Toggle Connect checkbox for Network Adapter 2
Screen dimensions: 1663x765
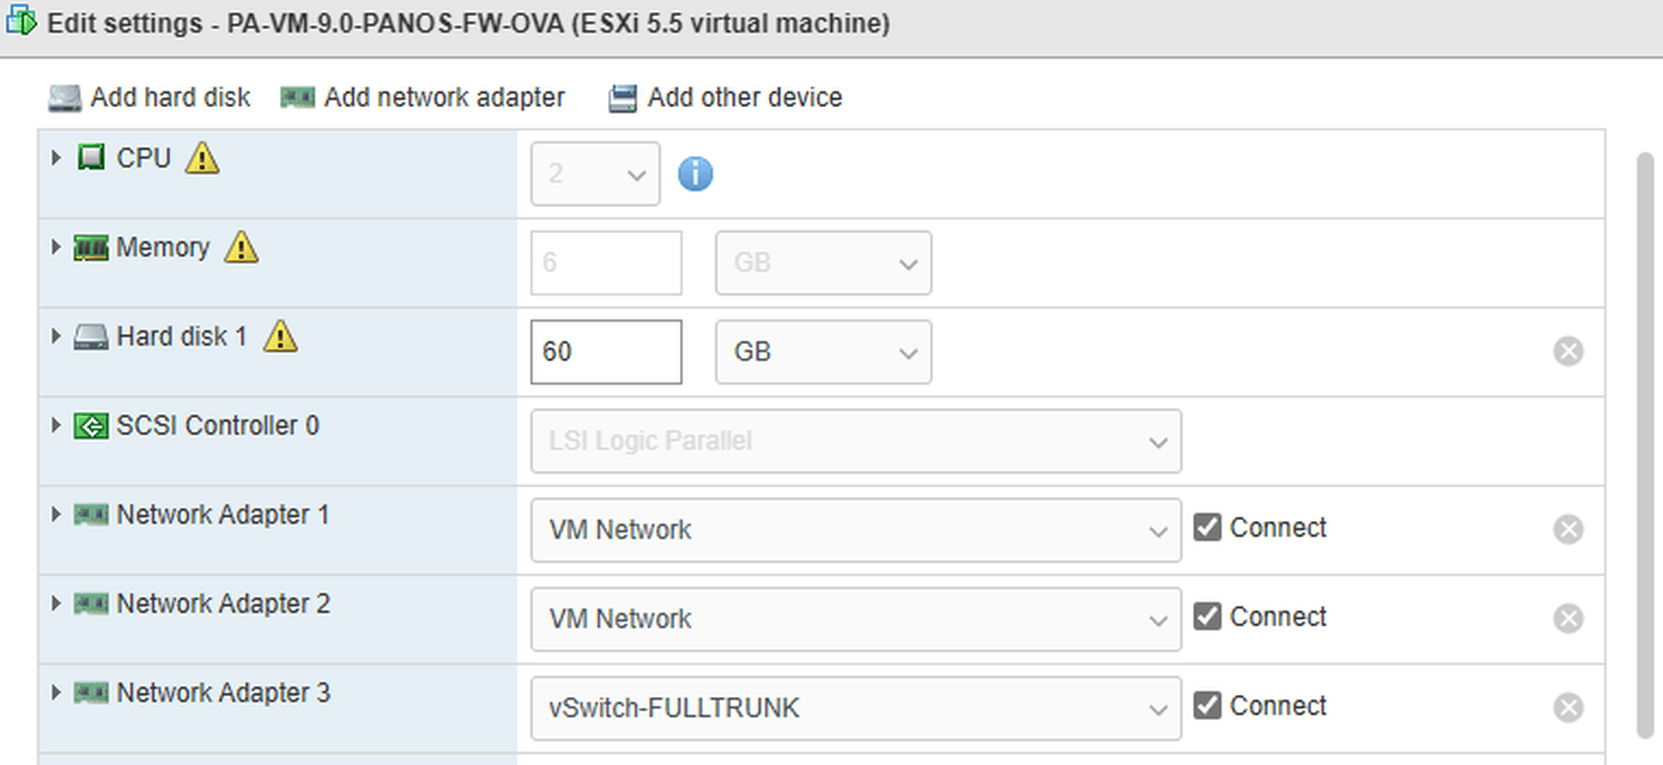pyautogui.click(x=1207, y=616)
